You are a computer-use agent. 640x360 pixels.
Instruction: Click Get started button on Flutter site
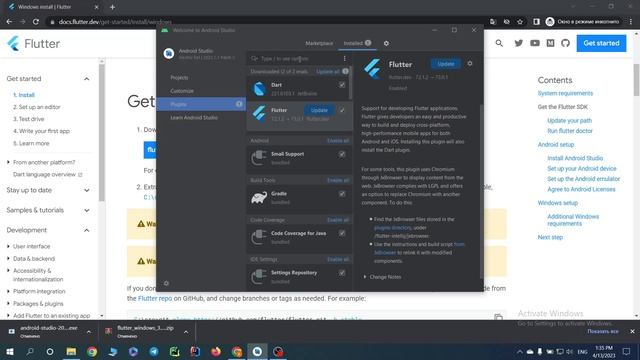click(601, 43)
